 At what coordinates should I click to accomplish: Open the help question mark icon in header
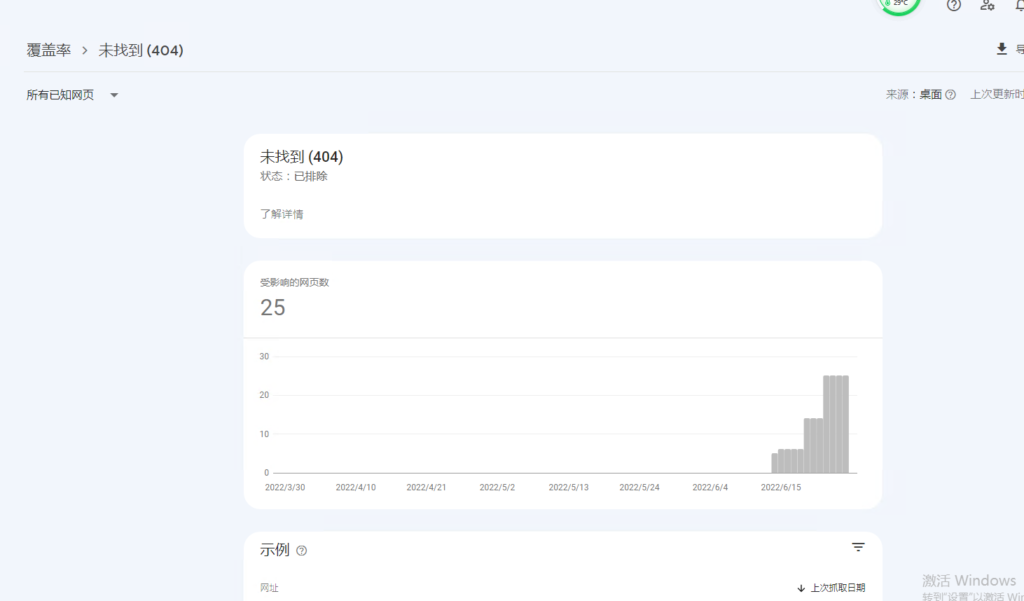[954, 5]
